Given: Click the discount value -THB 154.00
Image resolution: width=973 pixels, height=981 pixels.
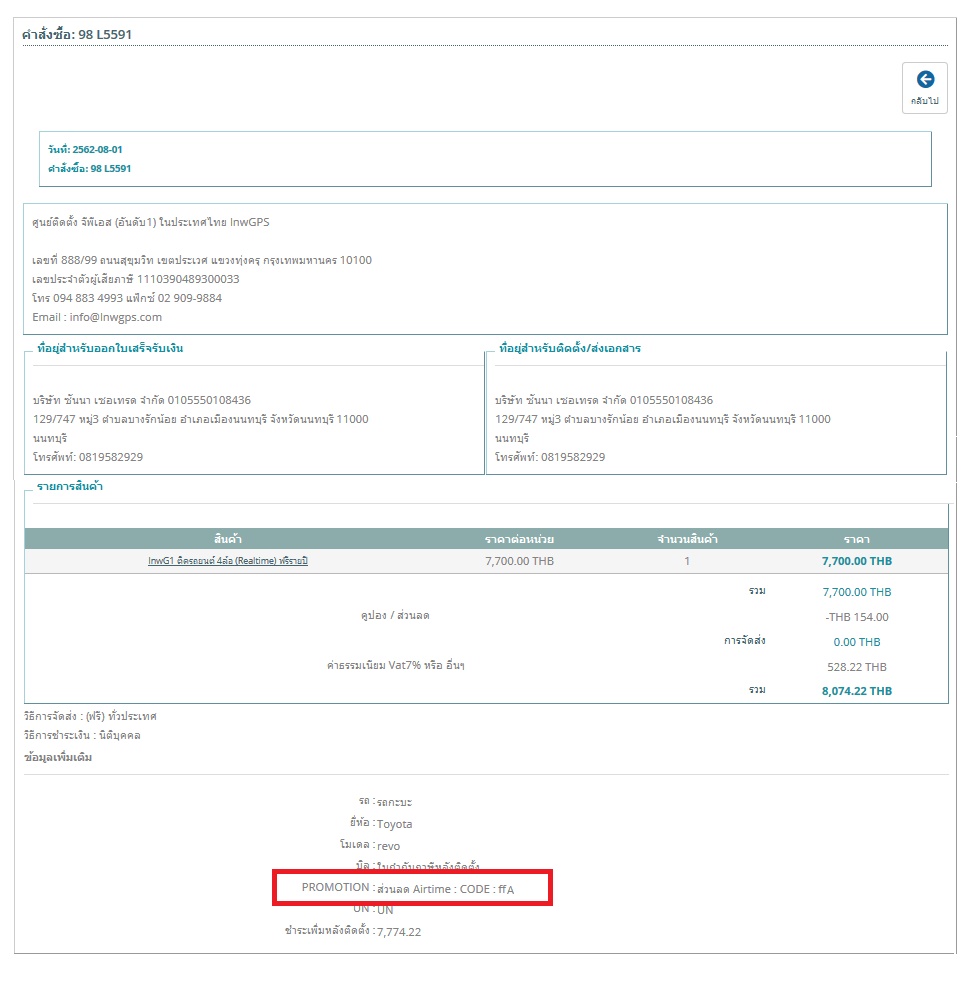Looking at the screenshot, I should (857, 617).
